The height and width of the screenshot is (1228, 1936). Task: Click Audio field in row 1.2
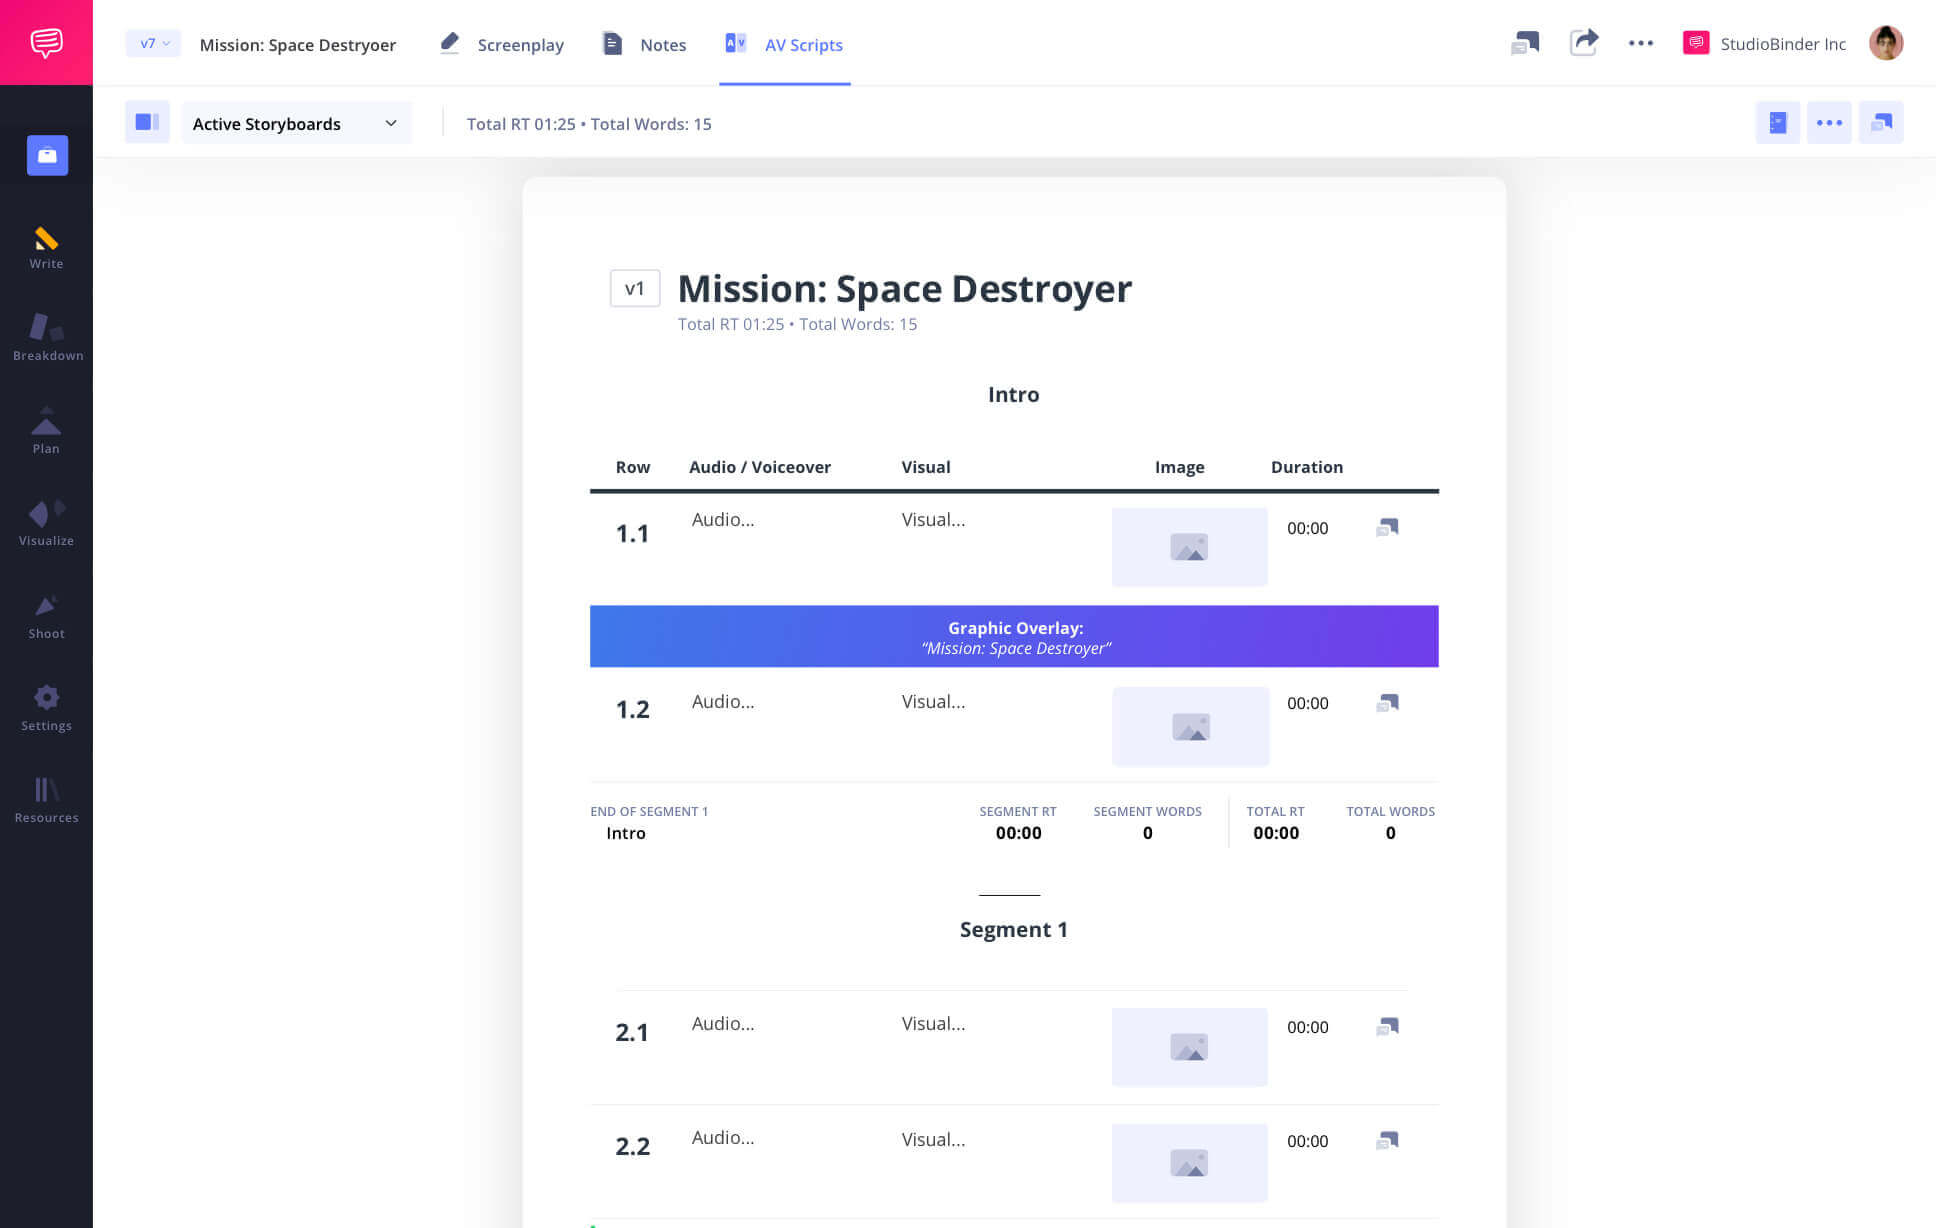point(723,701)
